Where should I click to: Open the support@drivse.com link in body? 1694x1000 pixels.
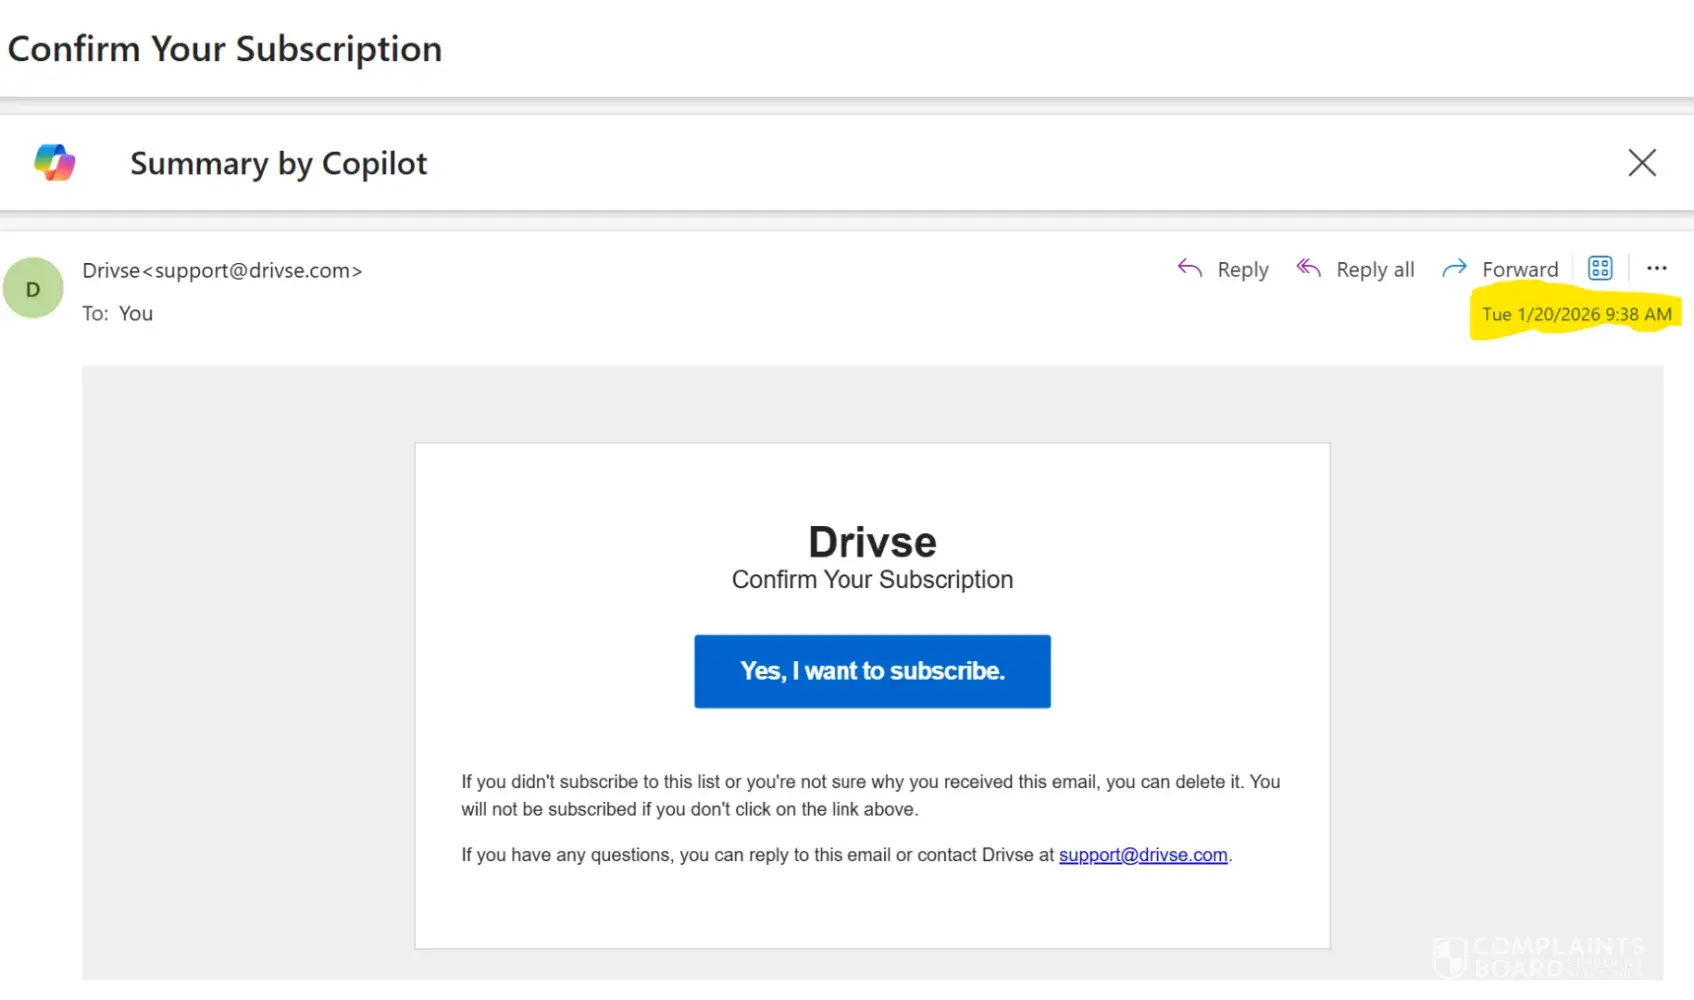pos(1143,855)
